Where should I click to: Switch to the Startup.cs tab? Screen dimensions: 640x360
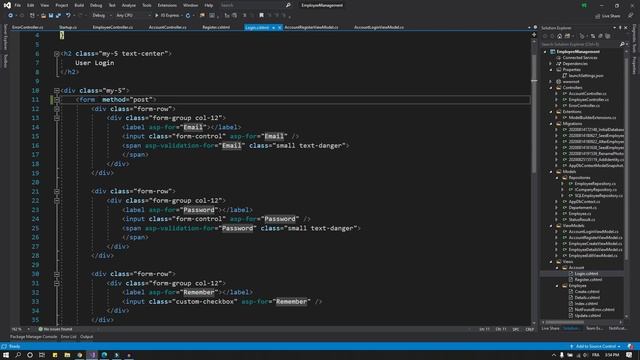(68, 27)
